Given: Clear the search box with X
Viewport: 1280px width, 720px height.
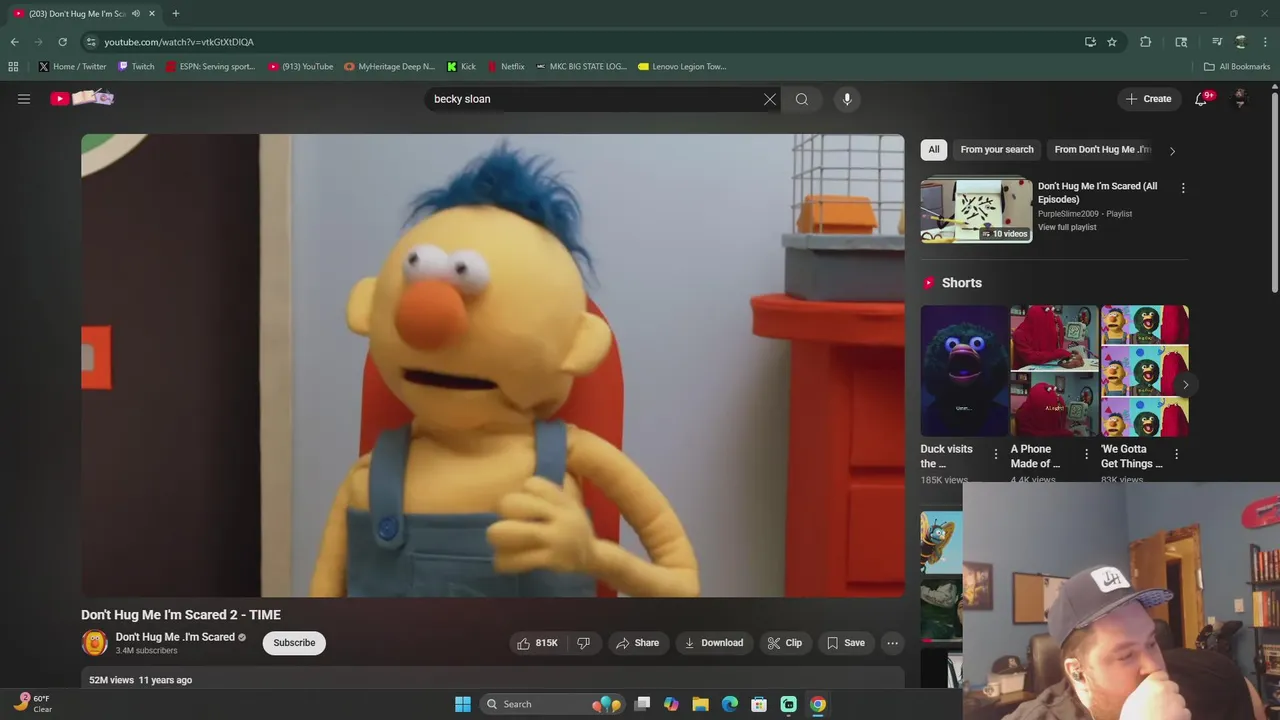Looking at the screenshot, I should click(769, 99).
